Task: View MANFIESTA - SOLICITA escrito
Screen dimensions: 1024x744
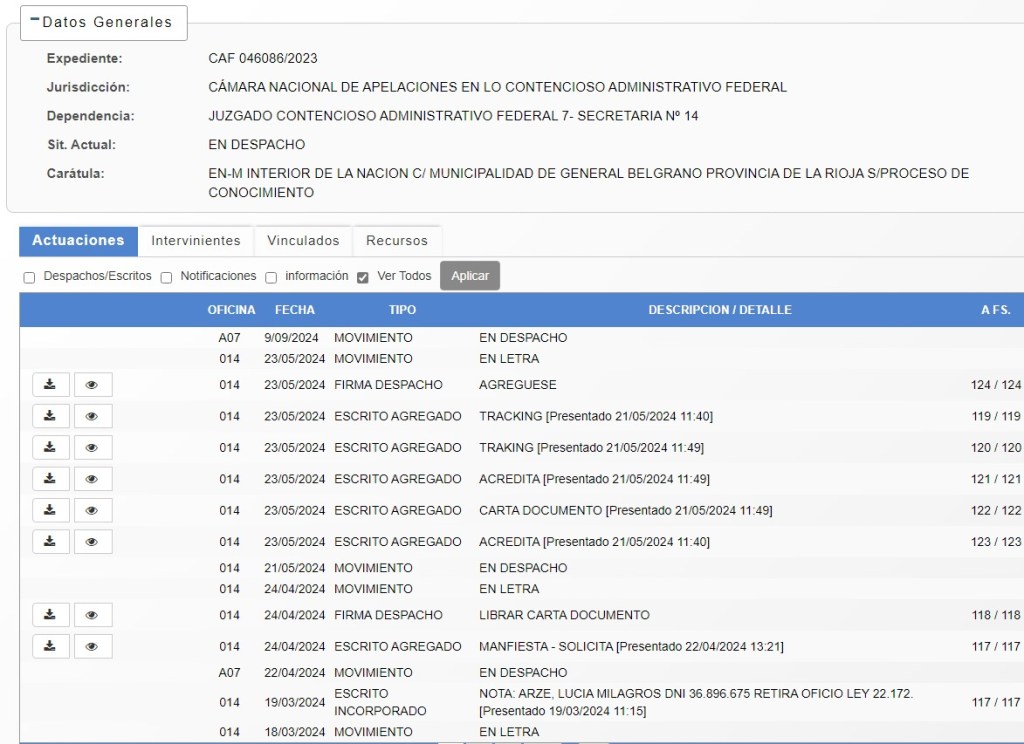Action: click(x=93, y=646)
